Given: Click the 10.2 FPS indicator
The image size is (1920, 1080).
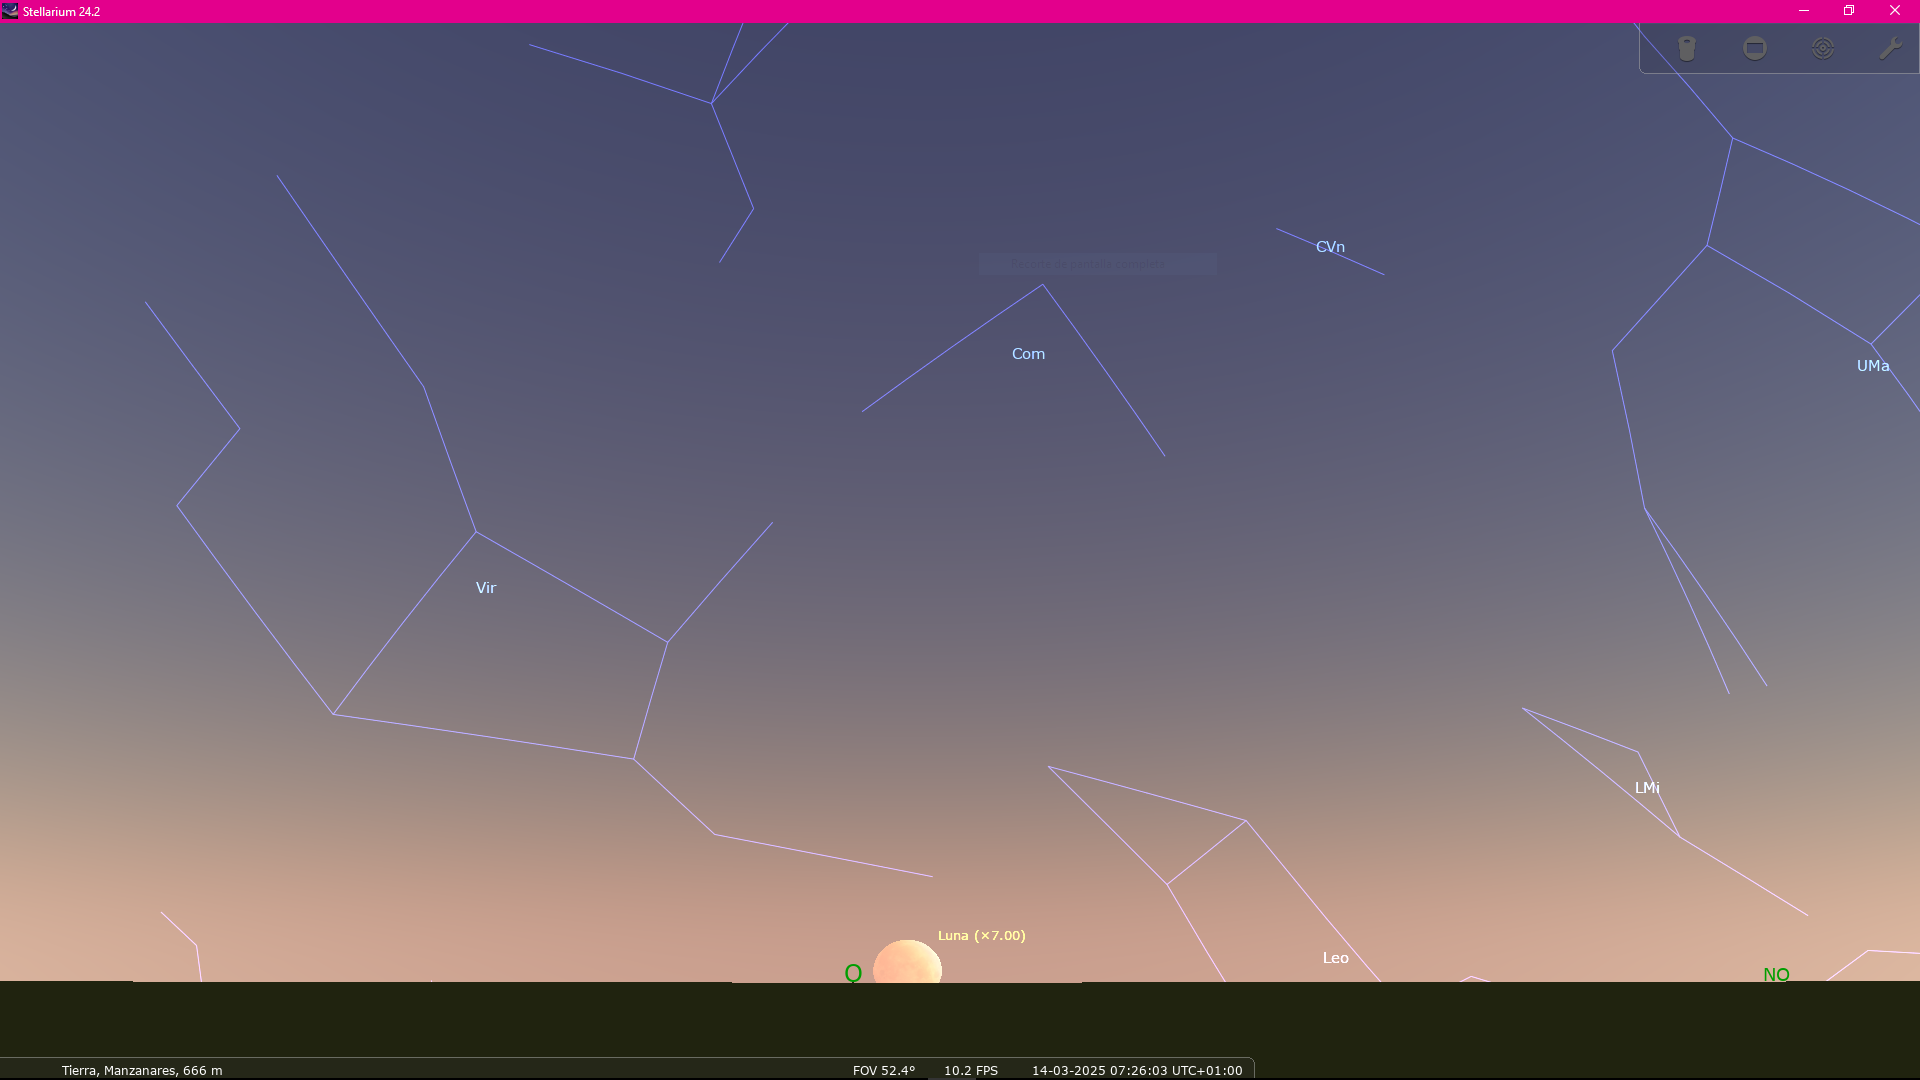Looking at the screenshot, I should click(970, 1070).
